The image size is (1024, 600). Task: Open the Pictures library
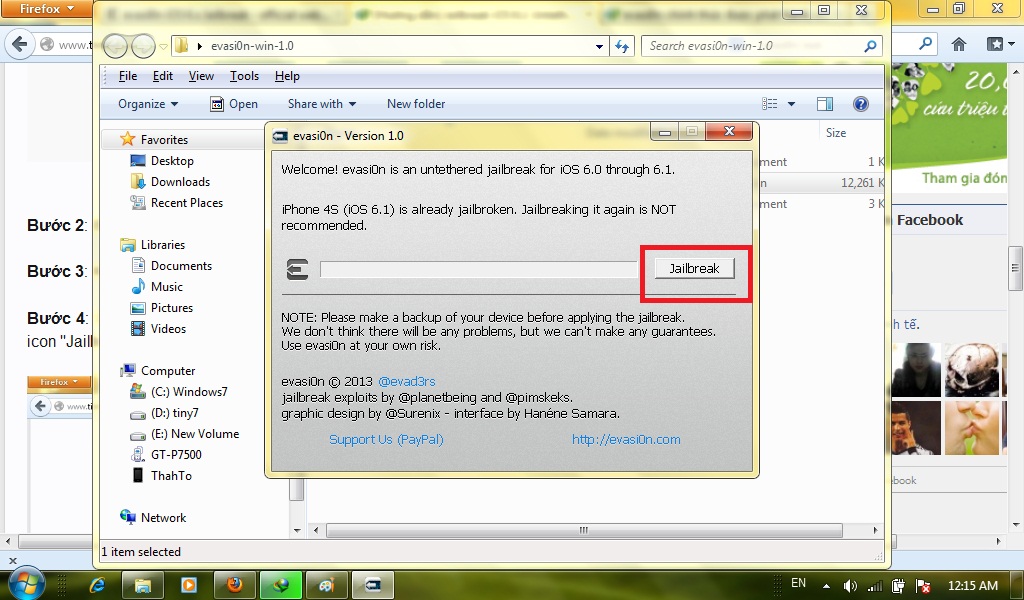click(x=172, y=308)
